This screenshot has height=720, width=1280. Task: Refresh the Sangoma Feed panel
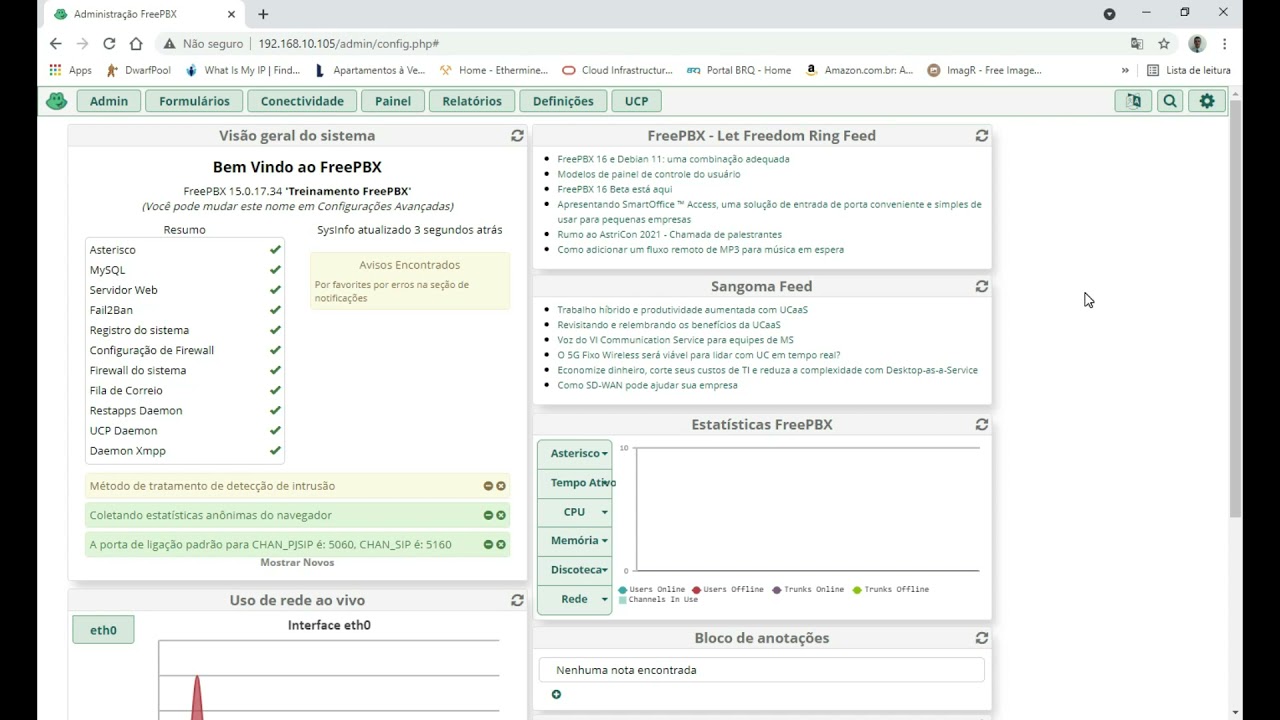[x=982, y=286]
